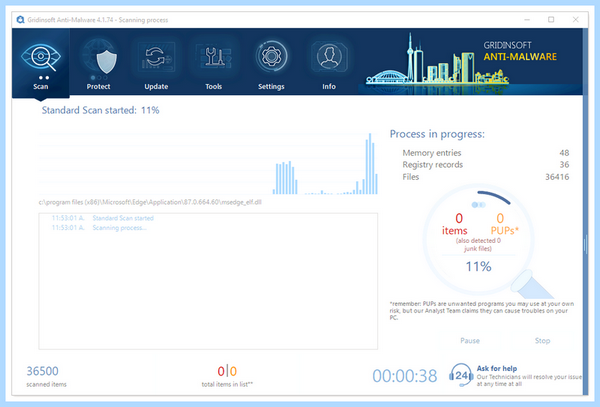Select the Protect tab label
The image size is (600, 407).
(x=98, y=86)
